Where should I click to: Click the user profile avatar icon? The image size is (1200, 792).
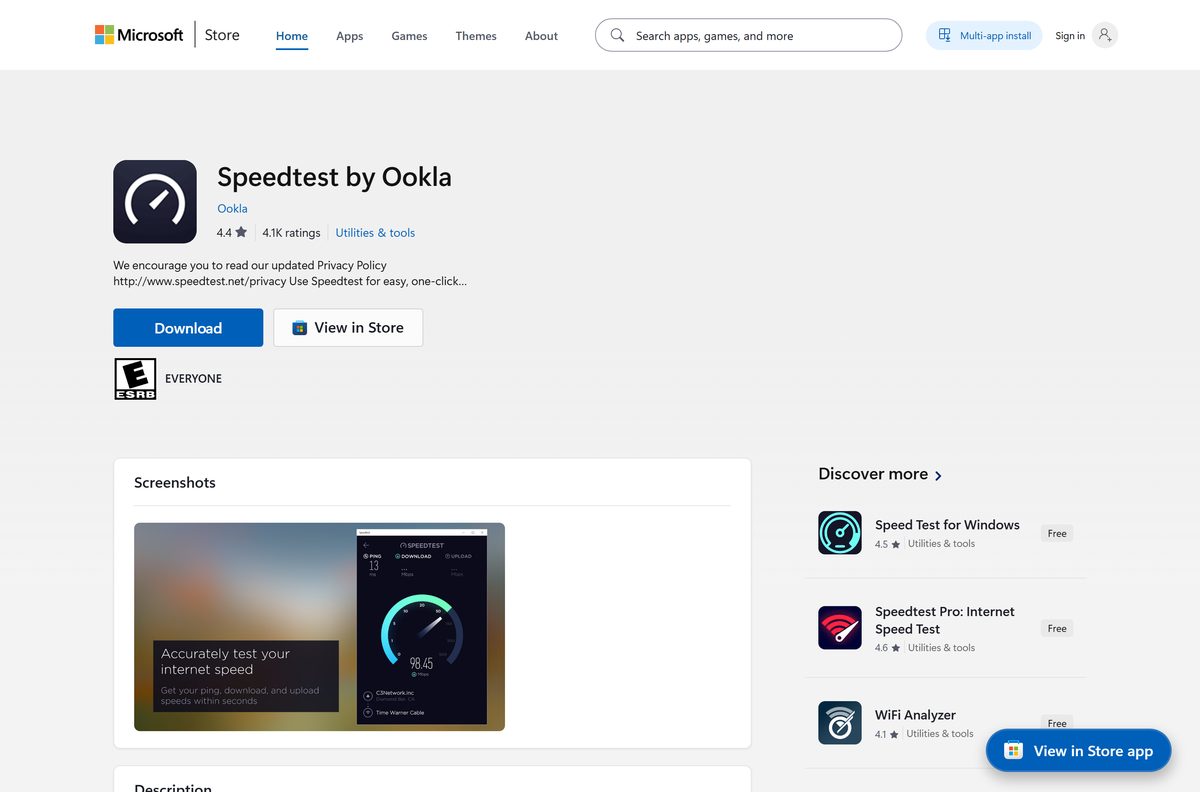point(1104,35)
